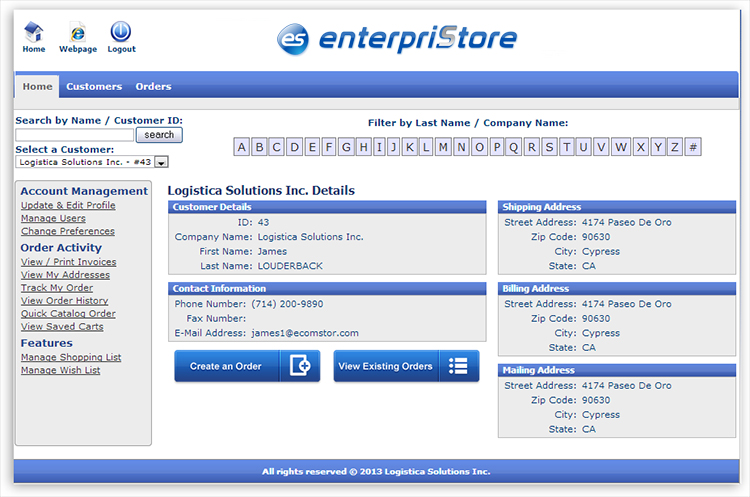Screen dimensions: 750x497
Task: Filter last names by letter C
Action: (276, 147)
